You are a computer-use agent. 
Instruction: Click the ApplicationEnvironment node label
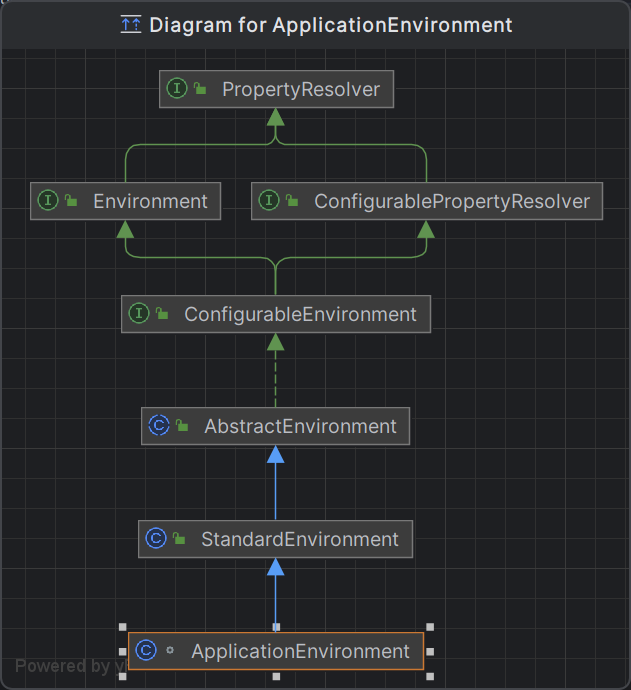click(x=300, y=651)
